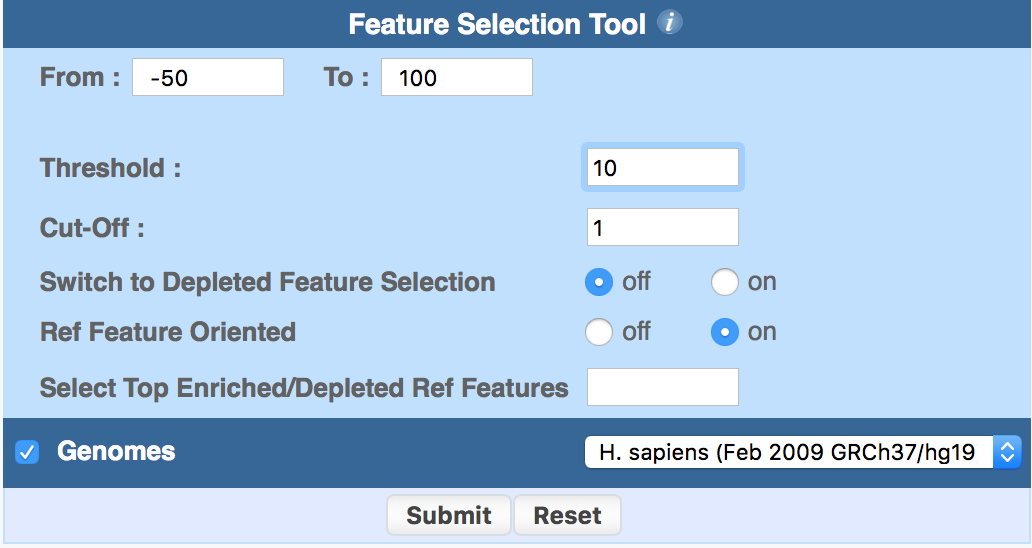Open the H. sapiens genome dropdown
The width and height of the screenshot is (1032, 548).
point(802,452)
